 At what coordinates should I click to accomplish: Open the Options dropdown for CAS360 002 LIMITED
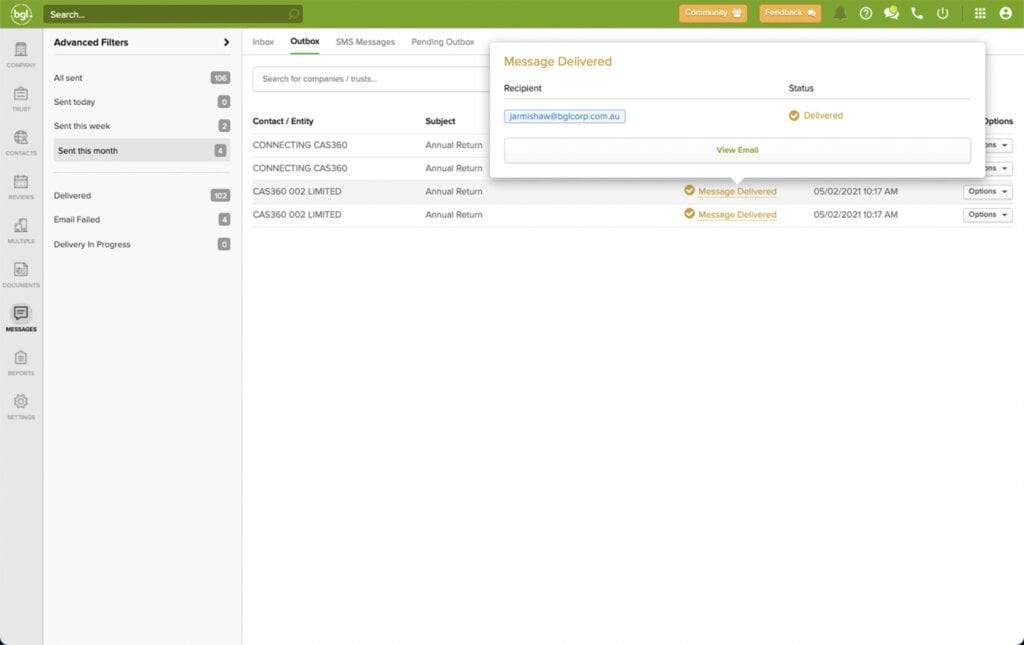[987, 191]
